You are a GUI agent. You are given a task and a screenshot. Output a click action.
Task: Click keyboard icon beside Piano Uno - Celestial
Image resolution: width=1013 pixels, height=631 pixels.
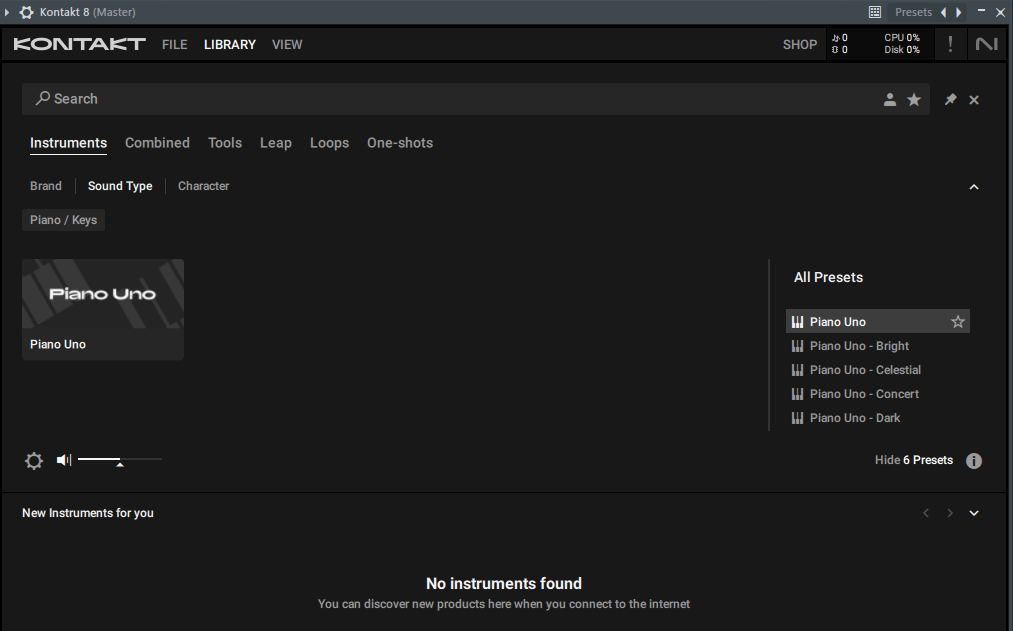click(x=797, y=370)
